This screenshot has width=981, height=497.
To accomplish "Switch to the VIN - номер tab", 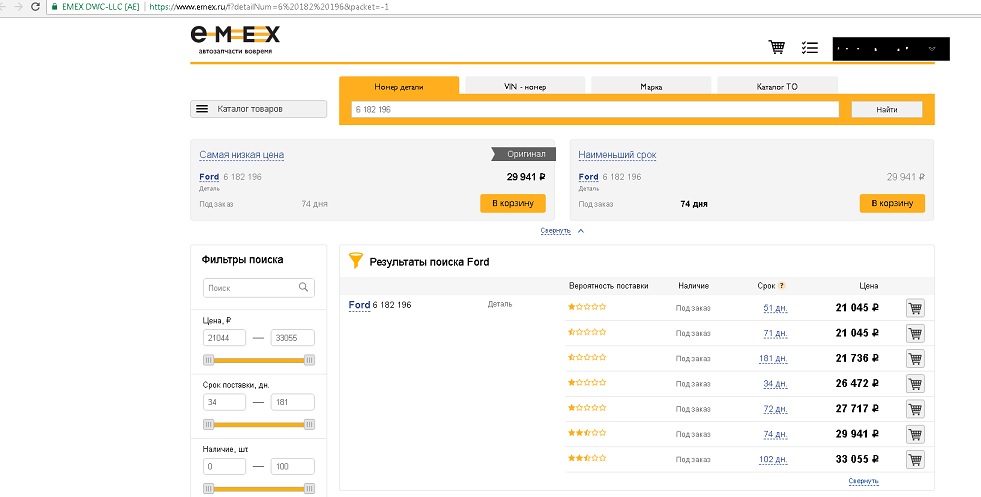I will (x=524, y=87).
